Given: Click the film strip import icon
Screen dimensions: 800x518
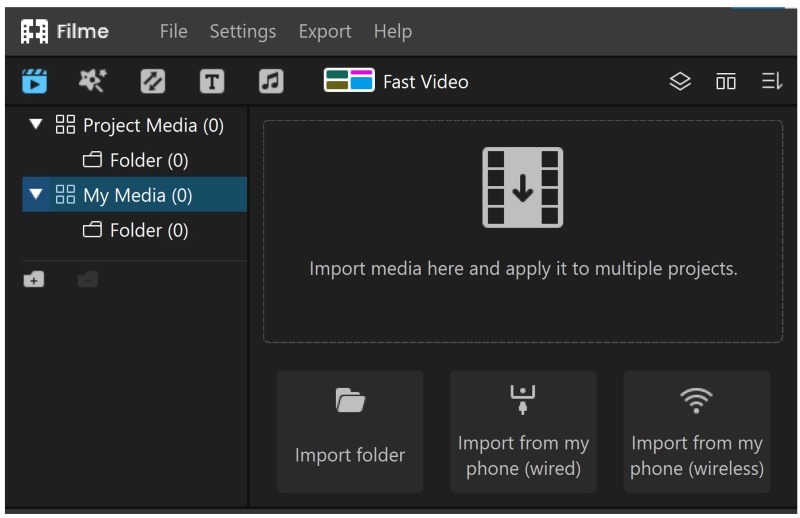Looking at the screenshot, I should click(x=522, y=187).
